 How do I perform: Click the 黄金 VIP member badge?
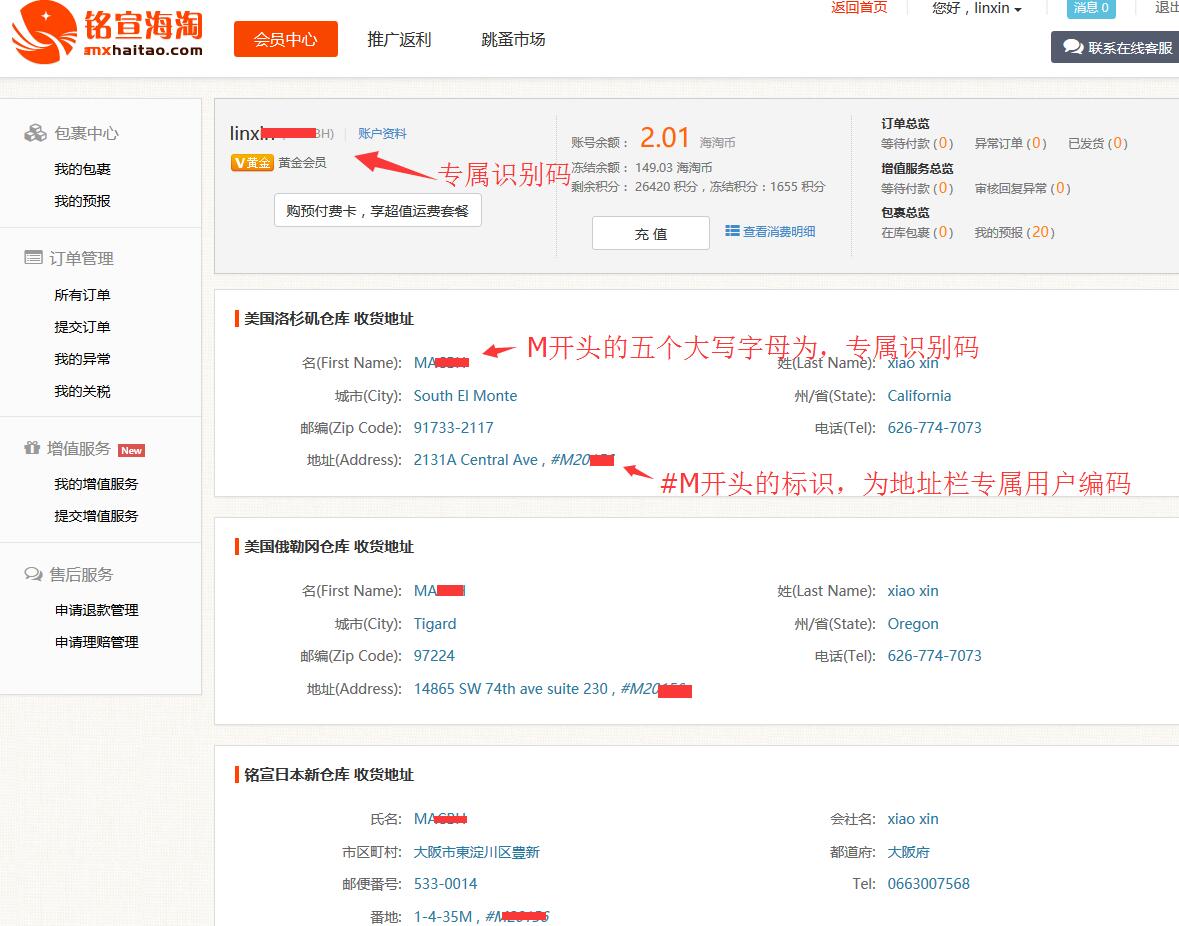click(251, 162)
